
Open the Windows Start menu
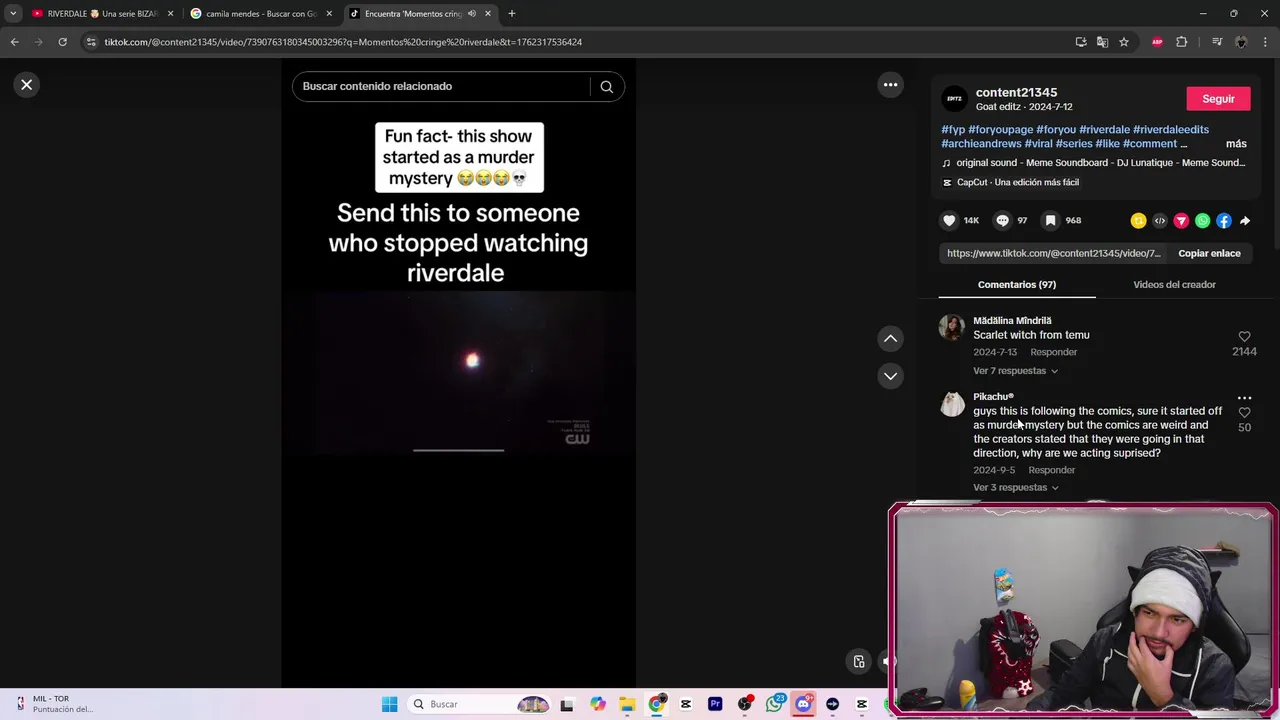point(389,704)
